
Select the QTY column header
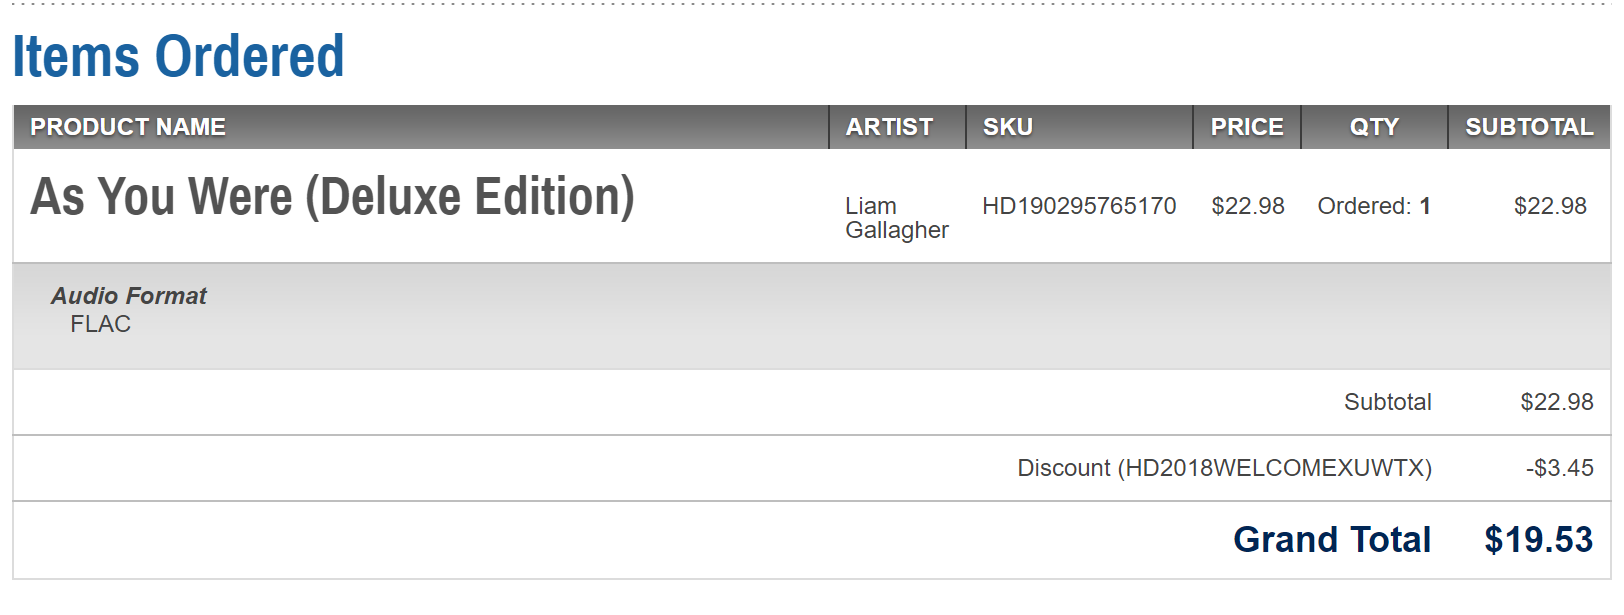pos(1374,127)
